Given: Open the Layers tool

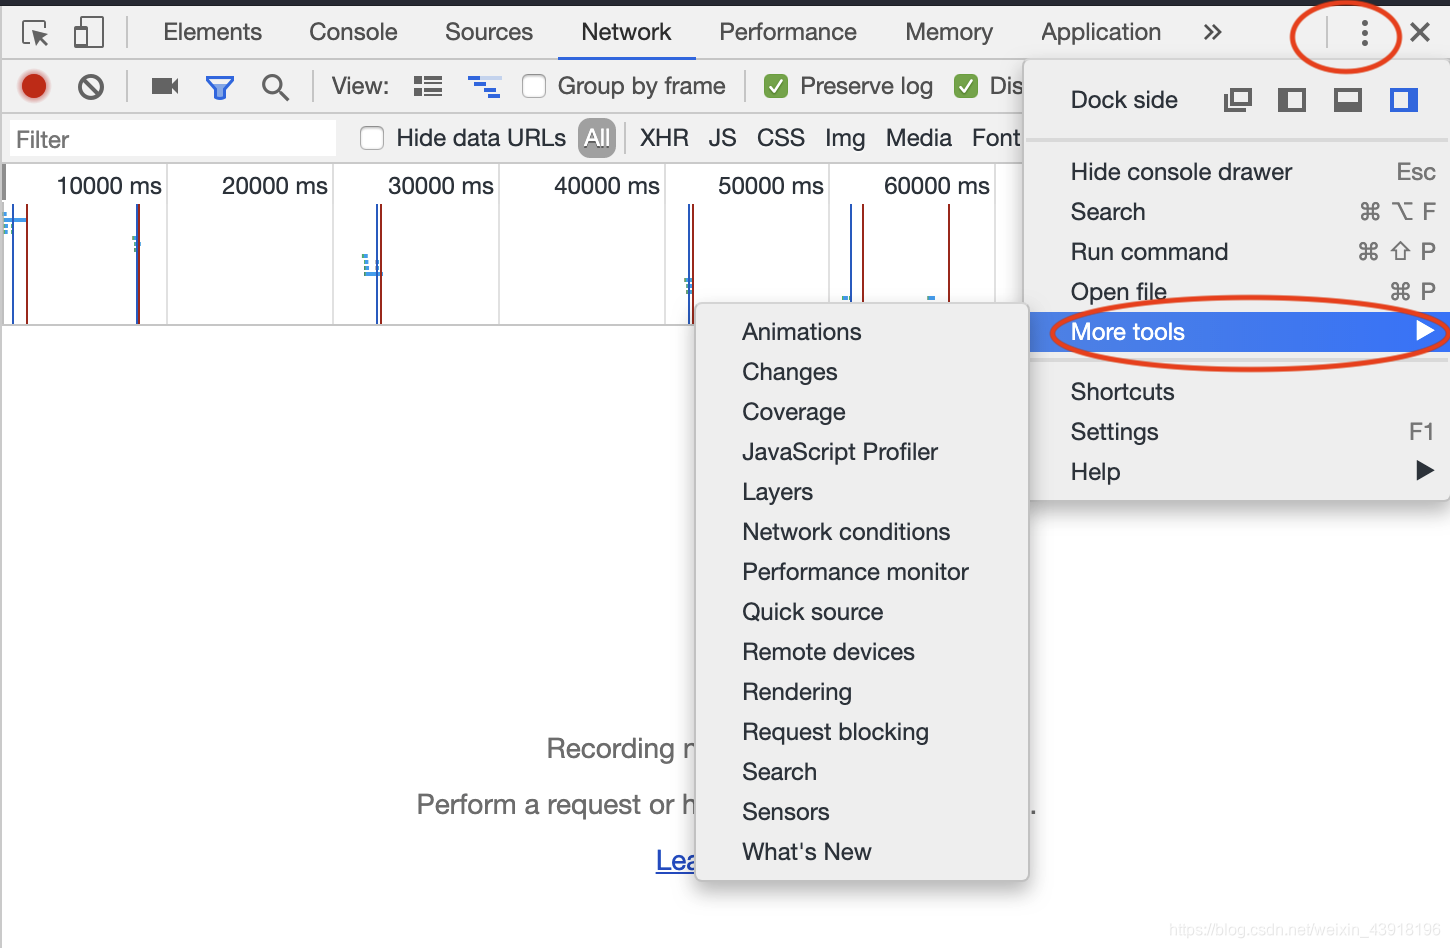Looking at the screenshot, I should 862,492.
